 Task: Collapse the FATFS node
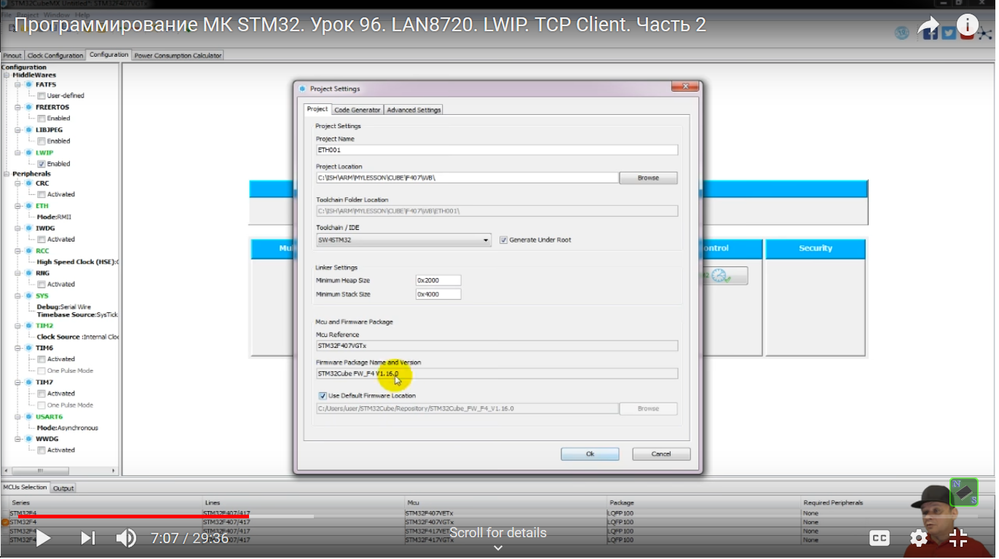(x=18, y=85)
